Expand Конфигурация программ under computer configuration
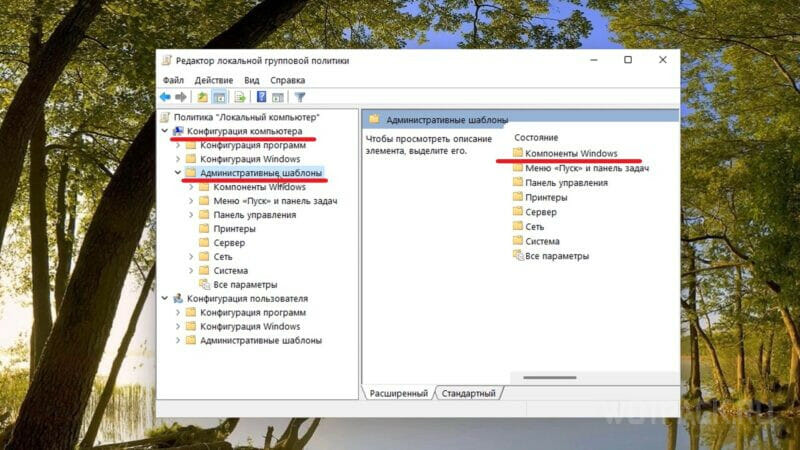800x450 pixels. (x=178, y=145)
